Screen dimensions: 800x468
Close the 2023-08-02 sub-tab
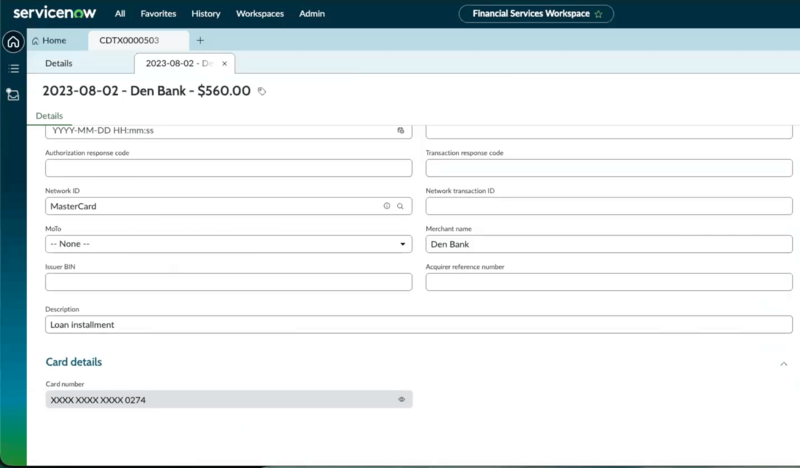224,64
